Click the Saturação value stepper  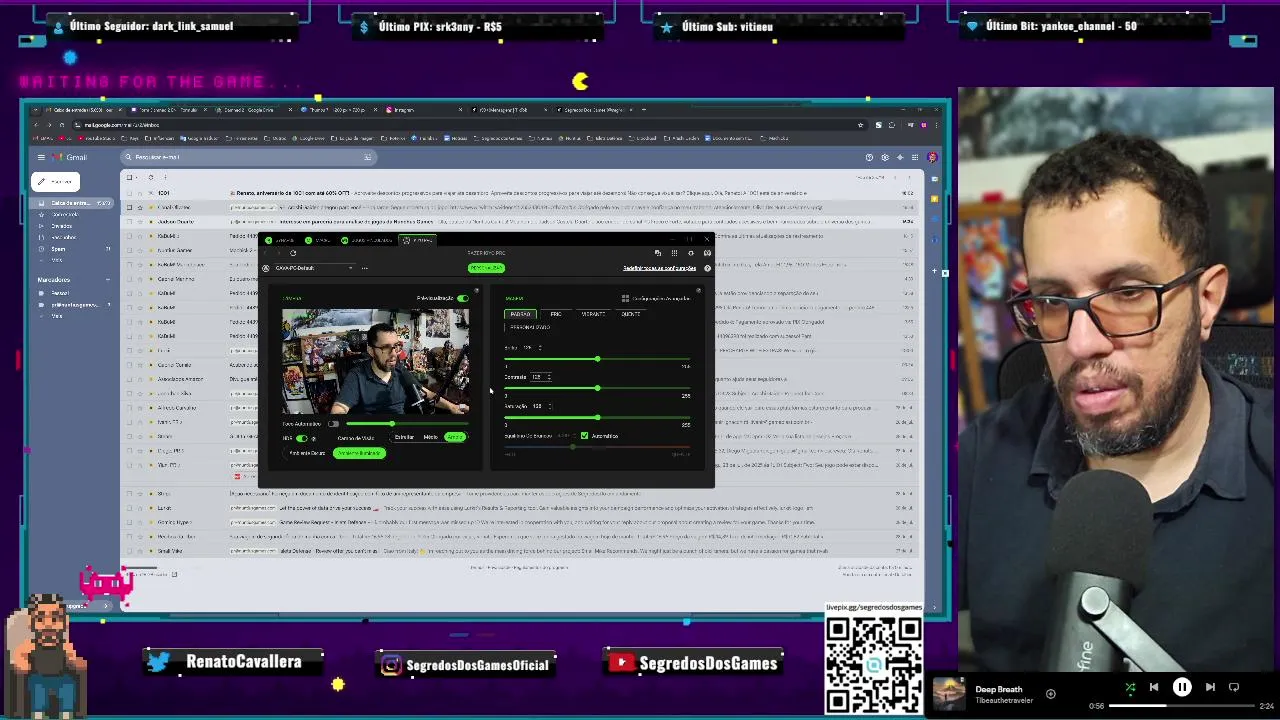point(548,406)
